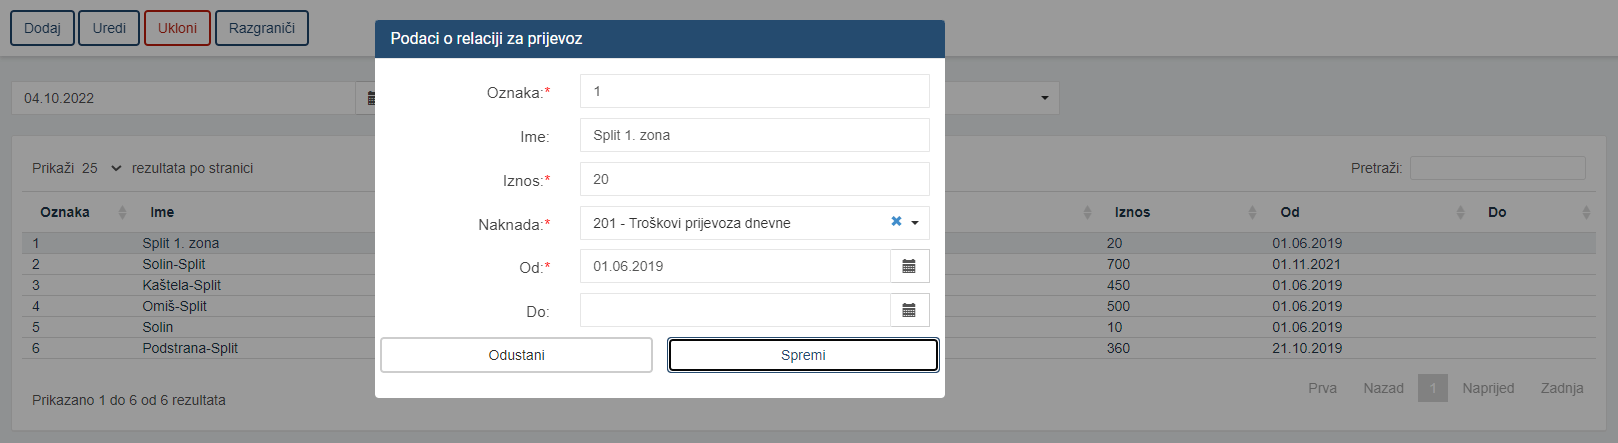Click the Dodaj button

(x=42, y=28)
